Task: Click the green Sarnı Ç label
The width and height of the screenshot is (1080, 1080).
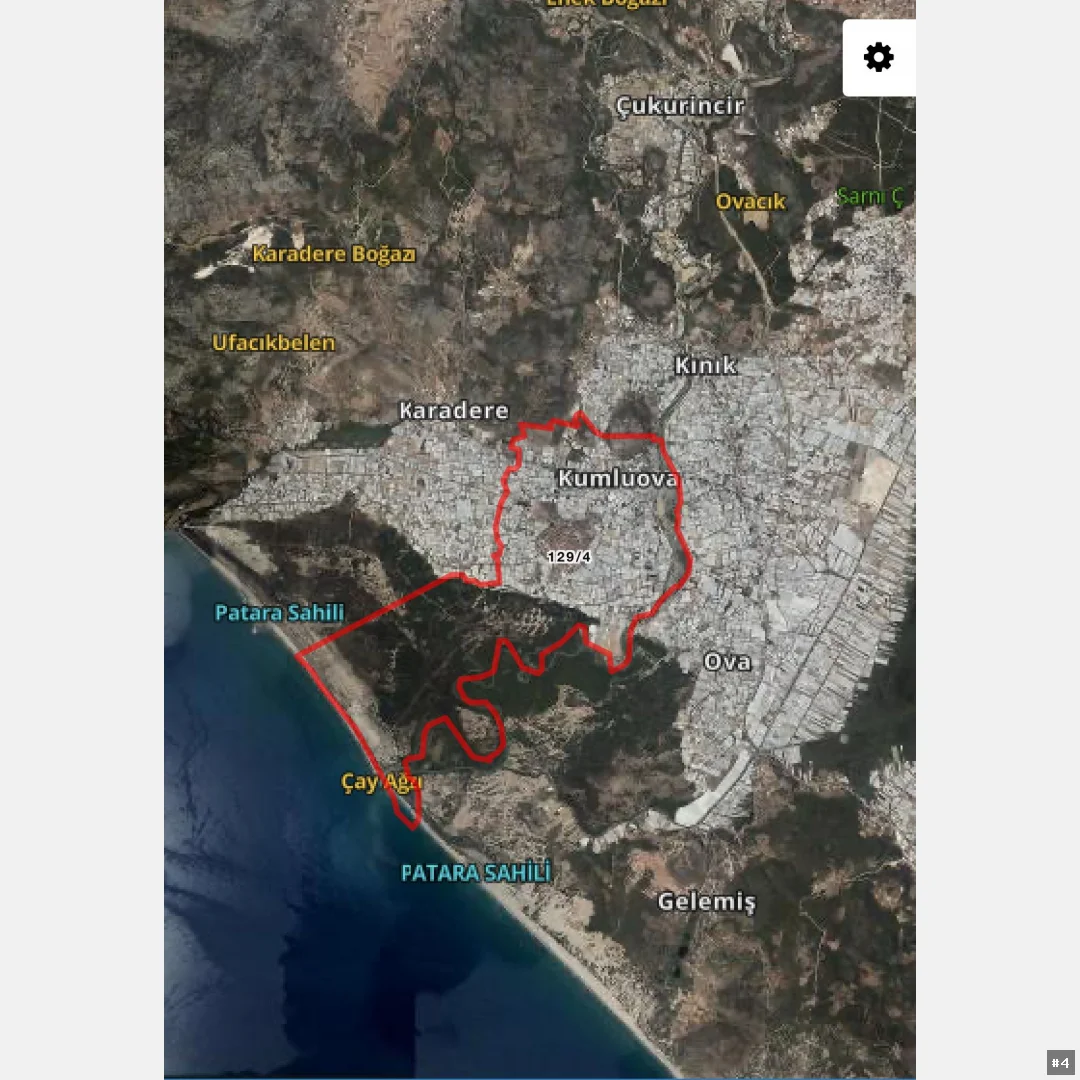Action: pos(869,196)
